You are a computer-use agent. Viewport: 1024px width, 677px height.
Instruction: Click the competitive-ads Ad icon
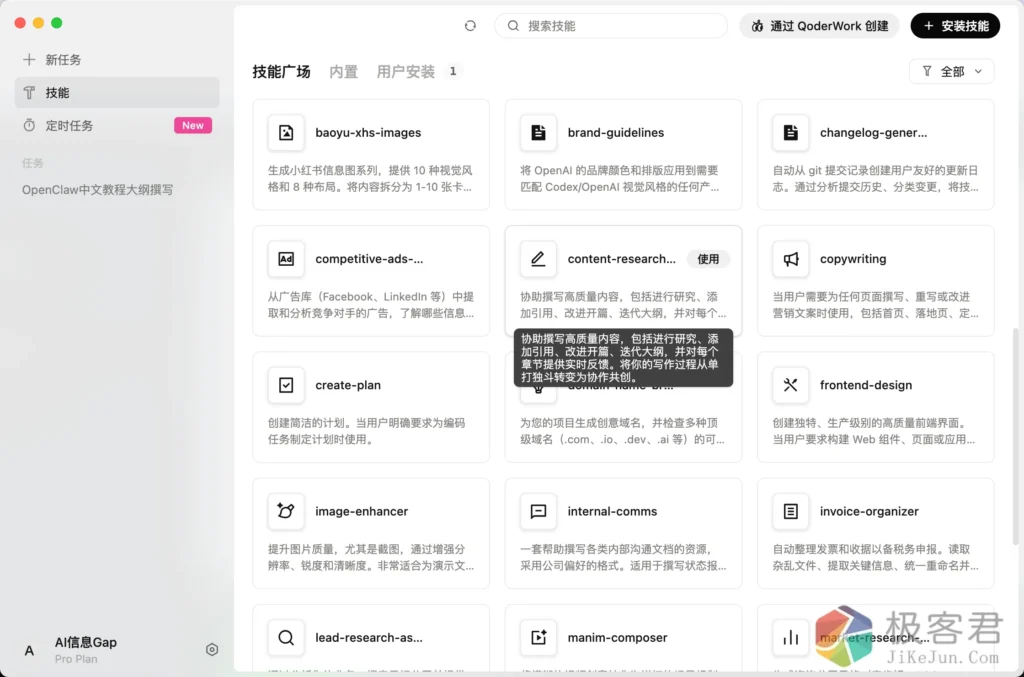point(286,259)
